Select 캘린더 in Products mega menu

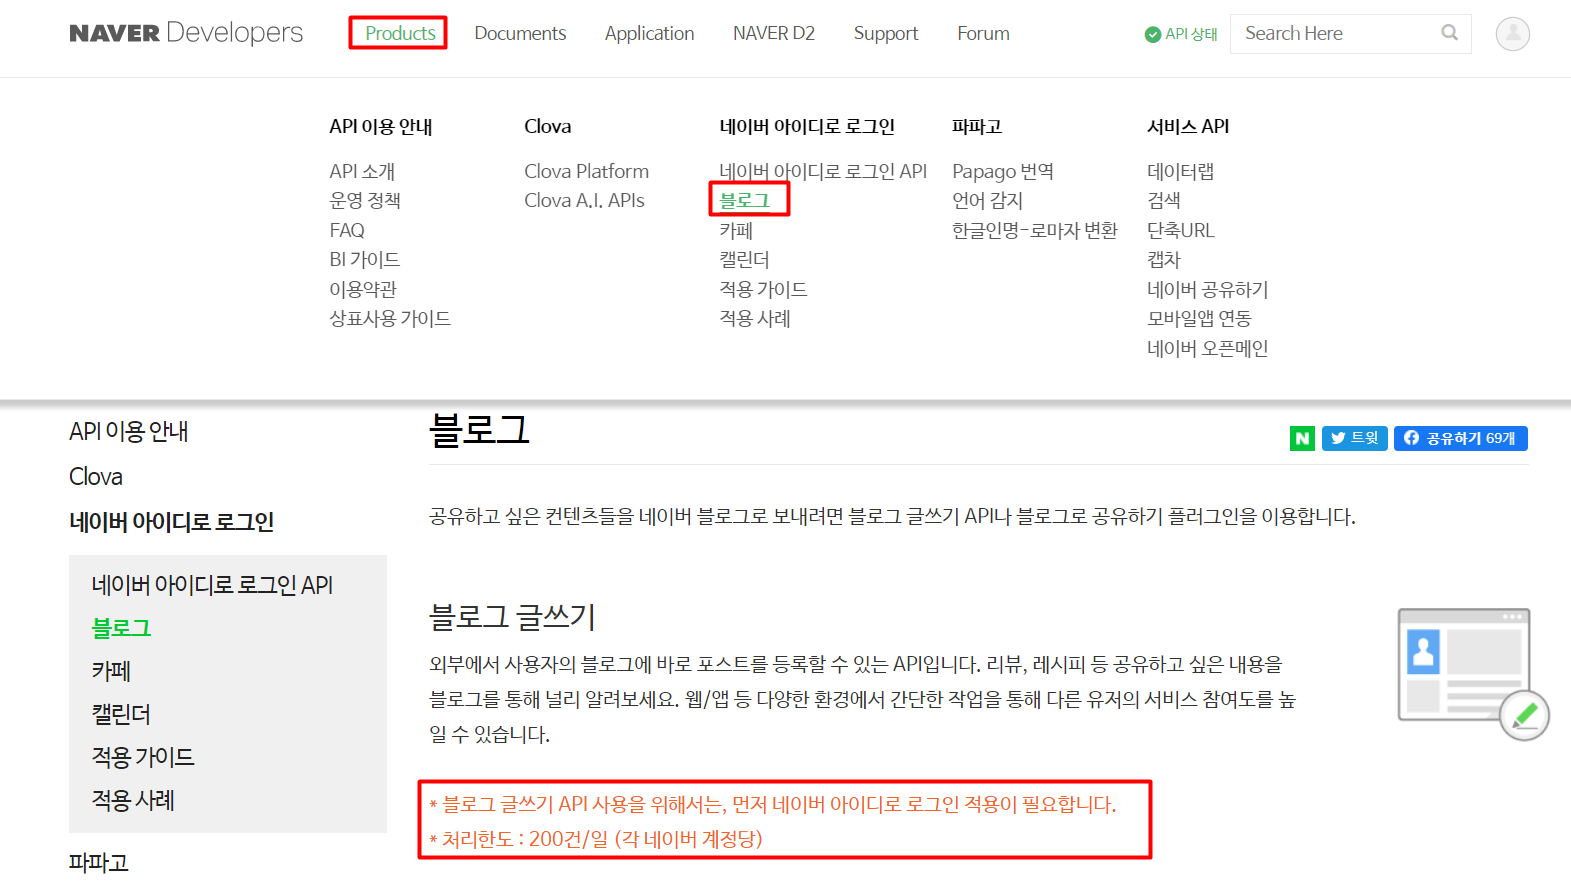pos(744,259)
